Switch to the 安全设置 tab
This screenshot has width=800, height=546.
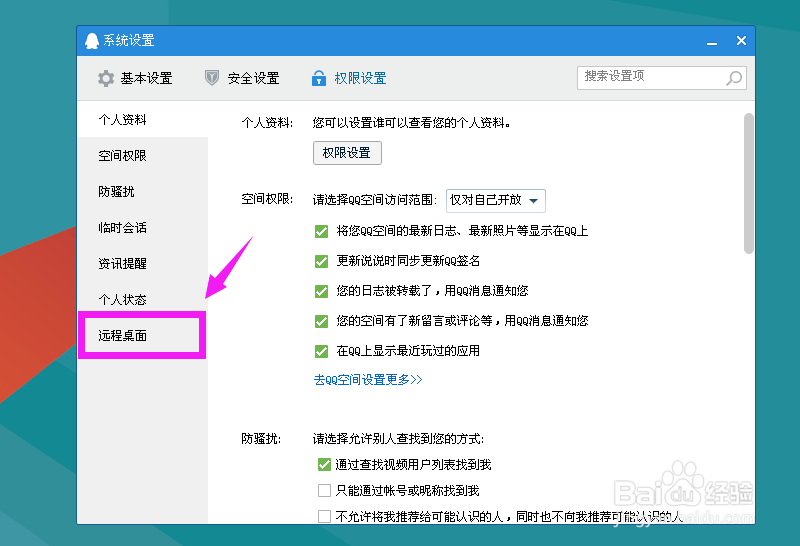tap(242, 78)
